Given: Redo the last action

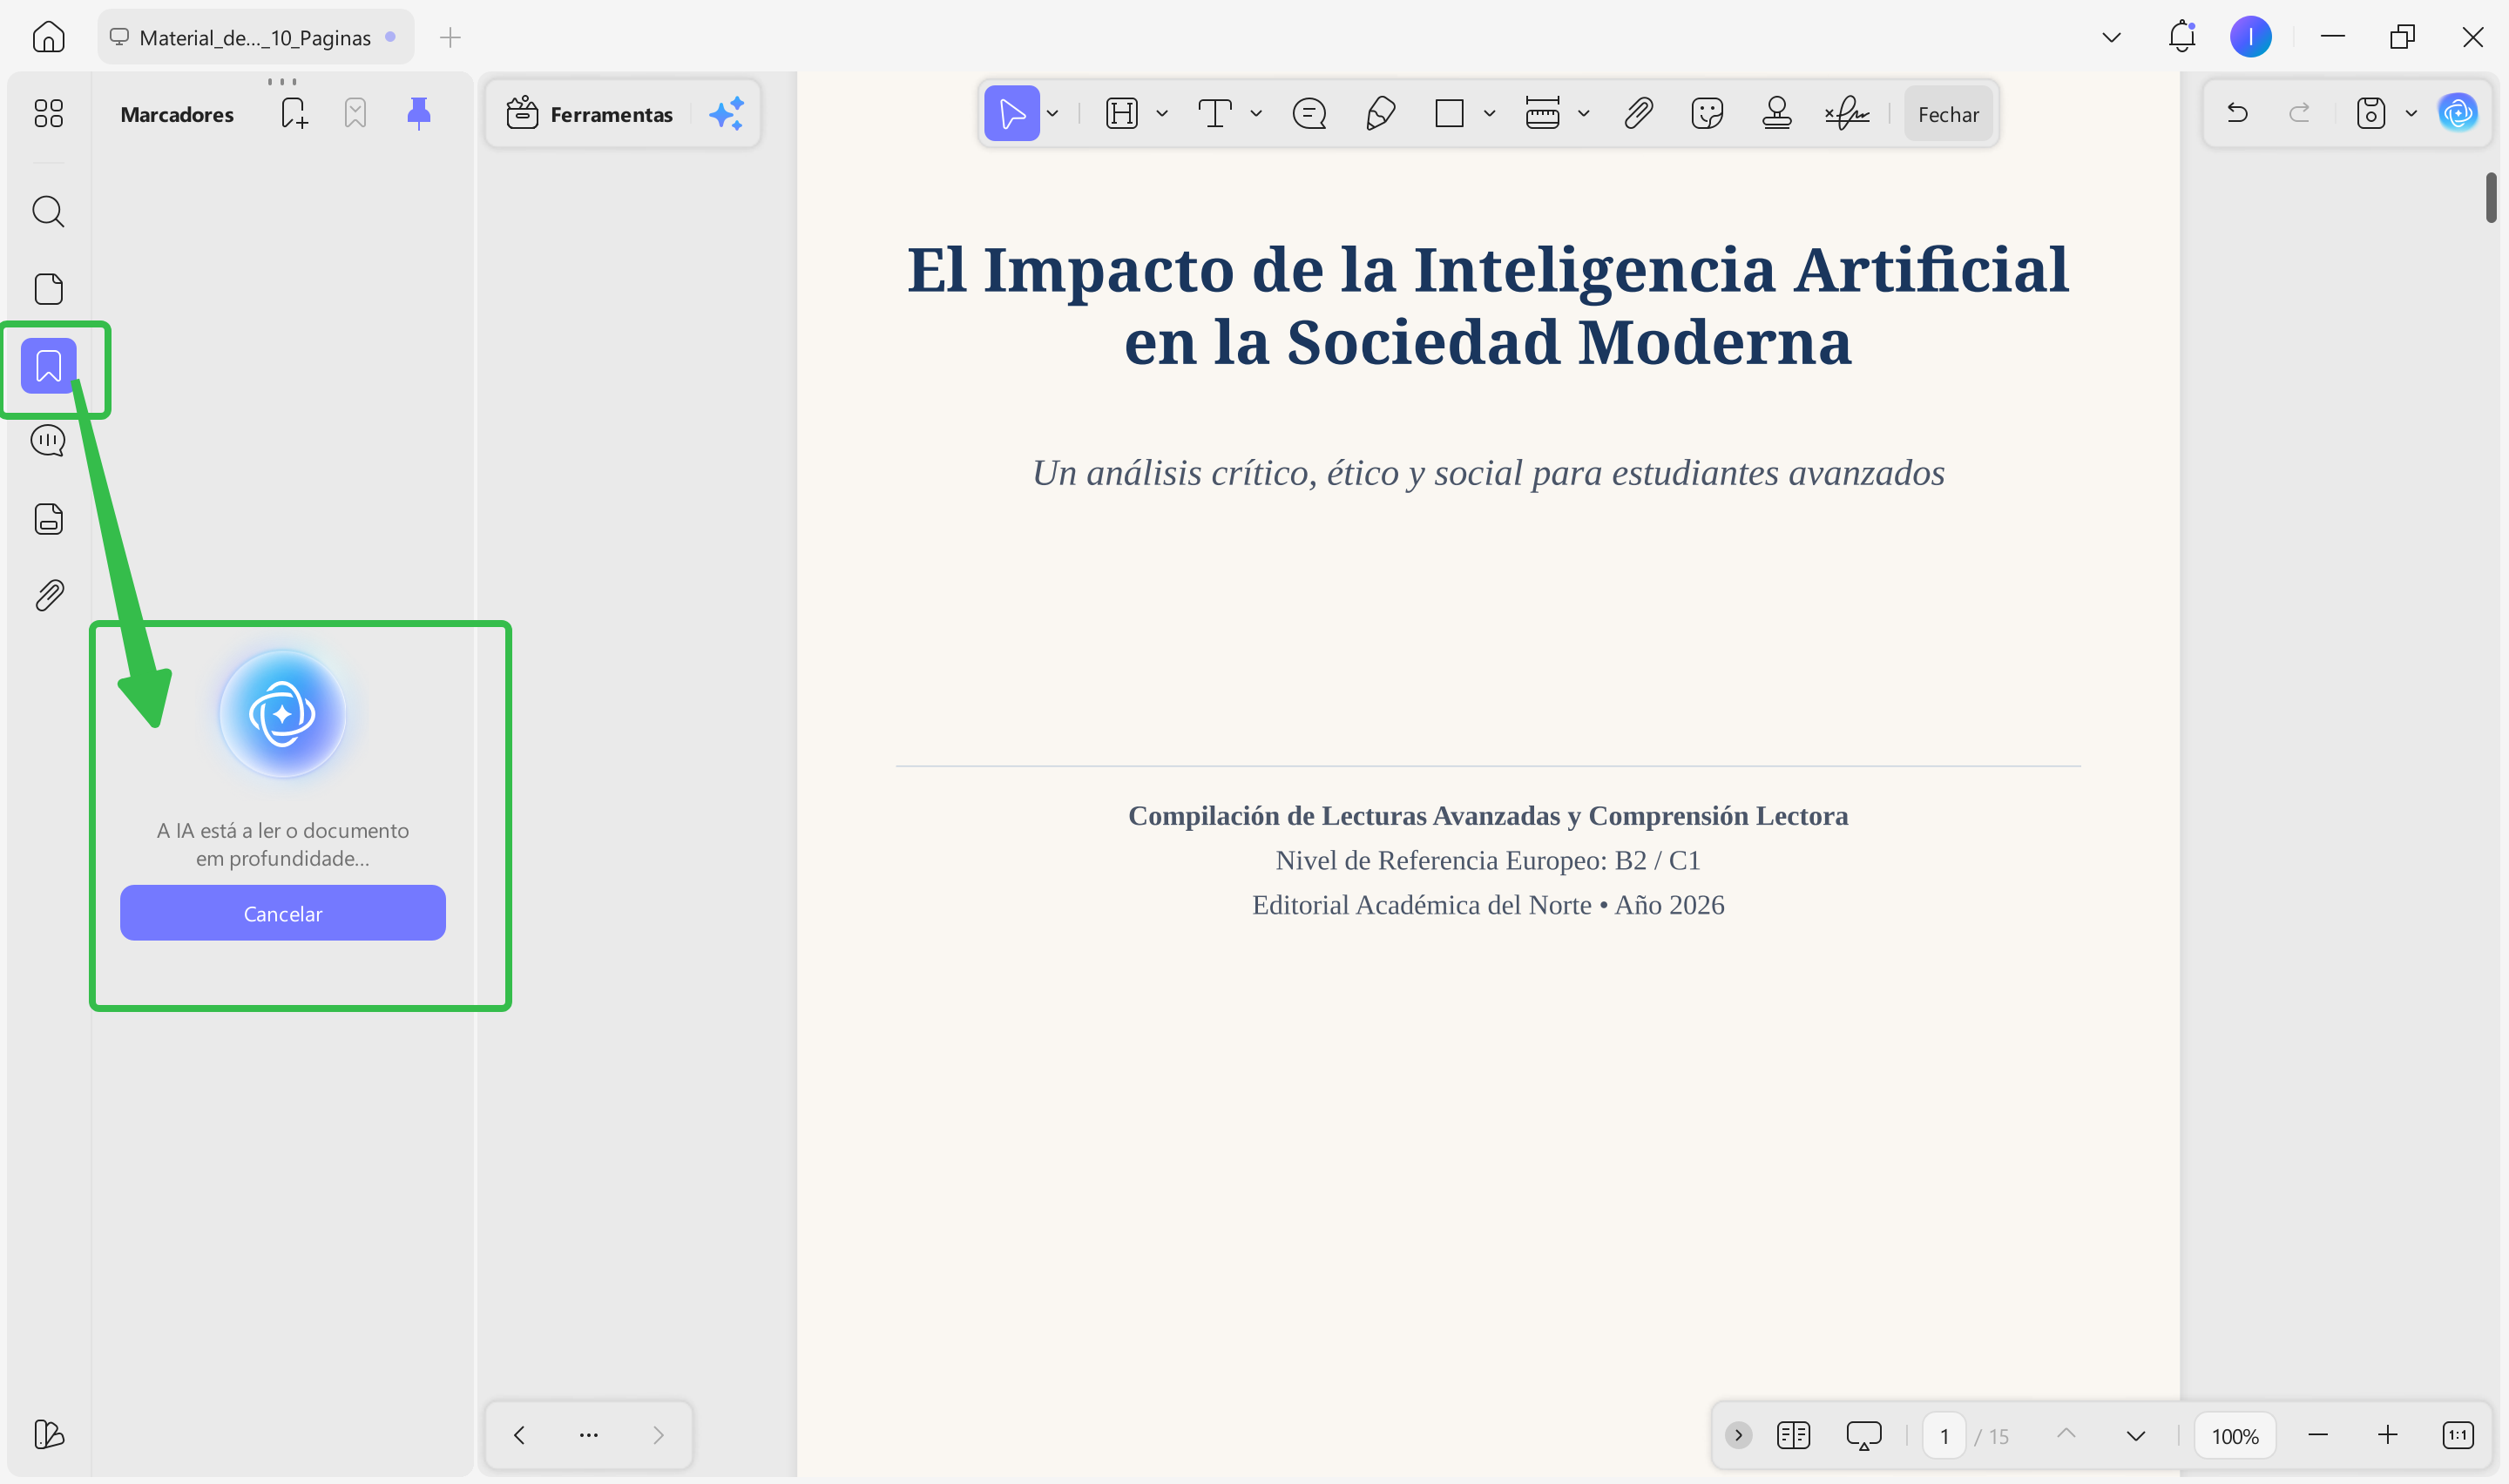Looking at the screenshot, I should 2299,113.
